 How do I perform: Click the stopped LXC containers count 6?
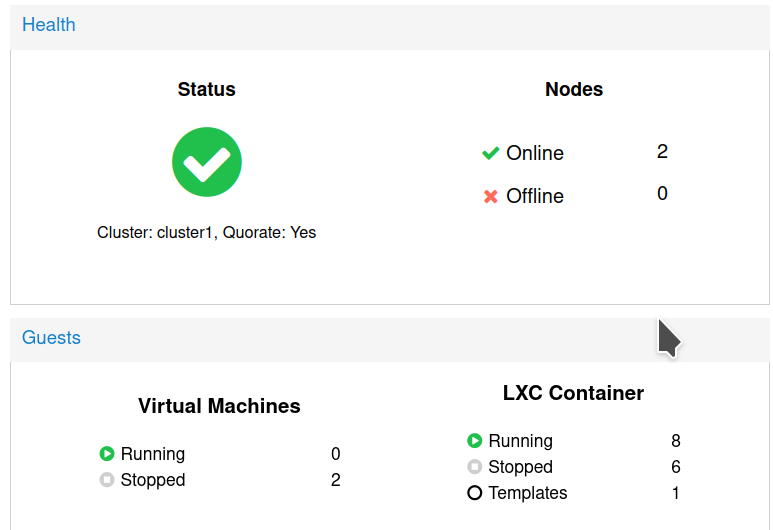coord(676,467)
